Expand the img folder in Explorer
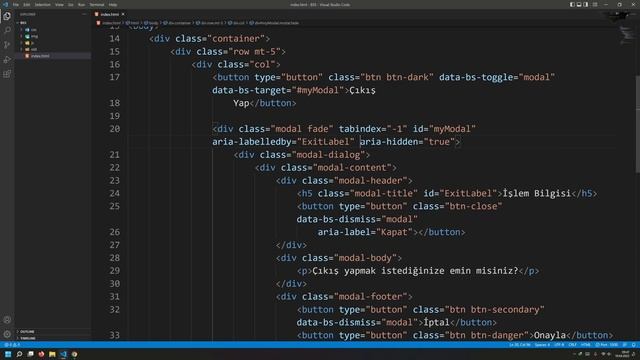This screenshot has height=360, width=640. click(34, 36)
